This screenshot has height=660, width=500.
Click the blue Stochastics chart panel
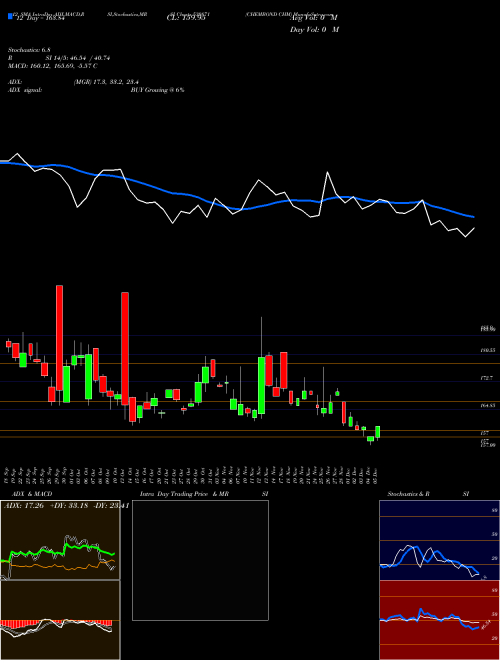pyautogui.click(x=439, y=540)
